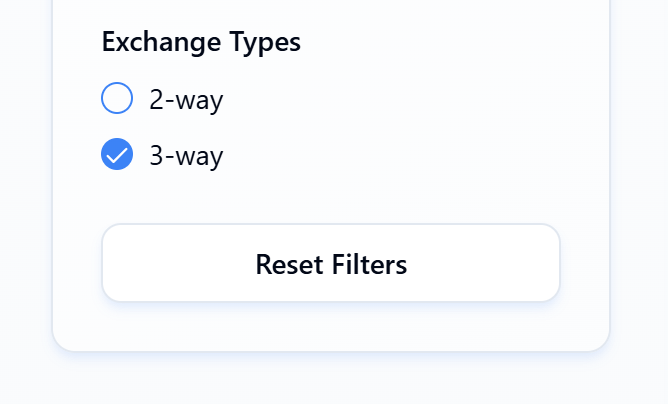This screenshot has width=668, height=404.
Task: Click the 3-way label text
Action: tap(186, 155)
